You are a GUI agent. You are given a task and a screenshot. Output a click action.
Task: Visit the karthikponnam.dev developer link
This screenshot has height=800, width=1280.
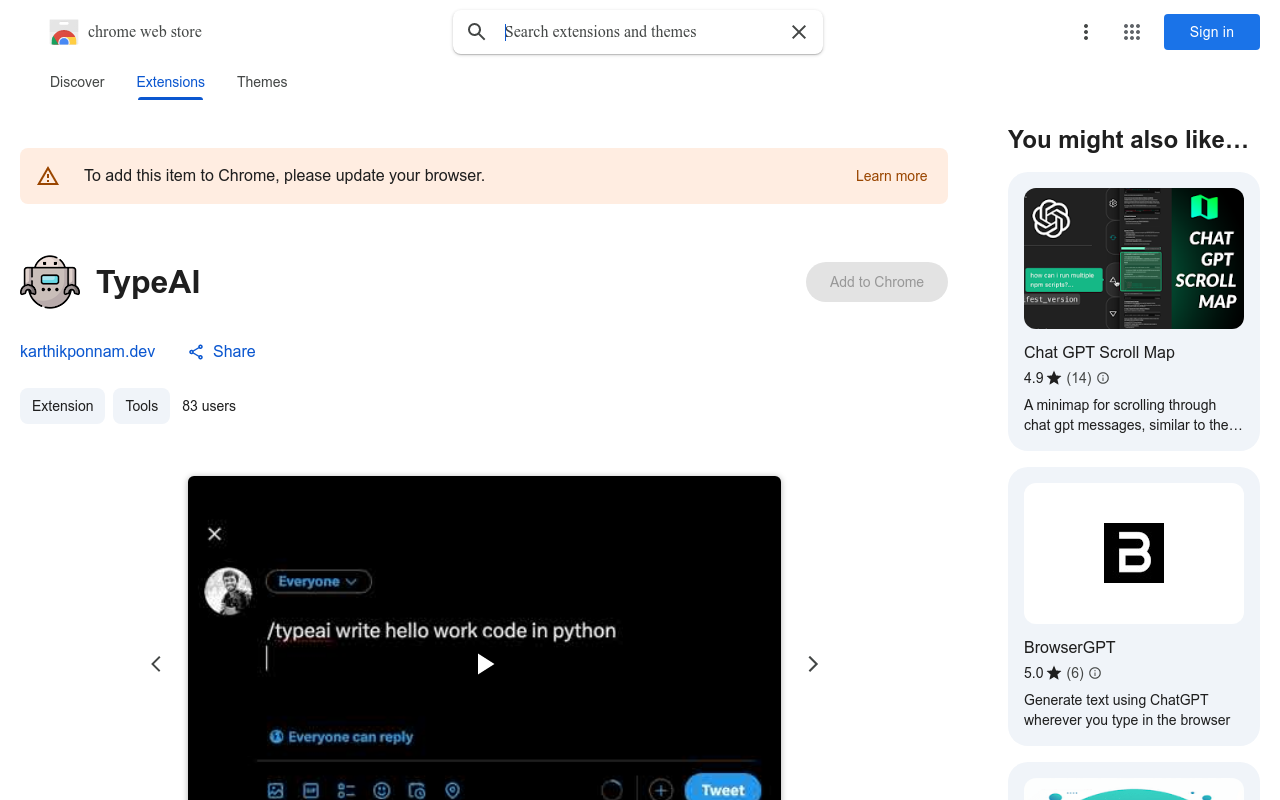click(88, 351)
